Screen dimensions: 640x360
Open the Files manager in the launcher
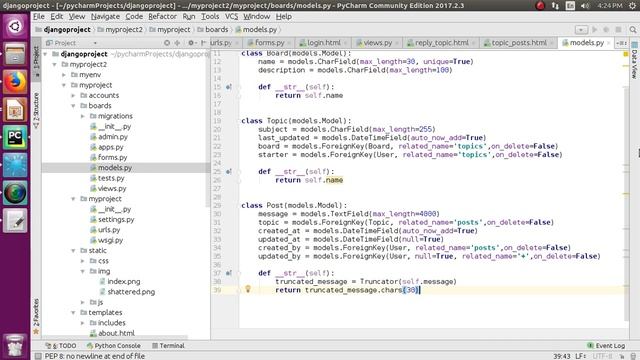(15, 54)
